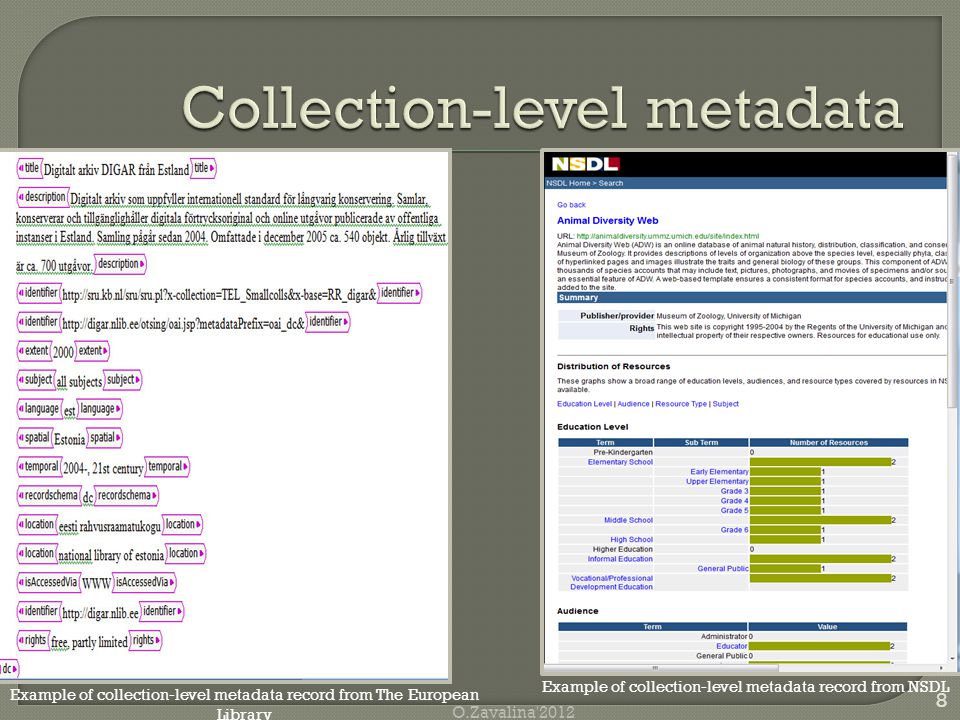Open the Grade 3 sub term link
The height and width of the screenshot is (720, 960).
tap(734, 491)
